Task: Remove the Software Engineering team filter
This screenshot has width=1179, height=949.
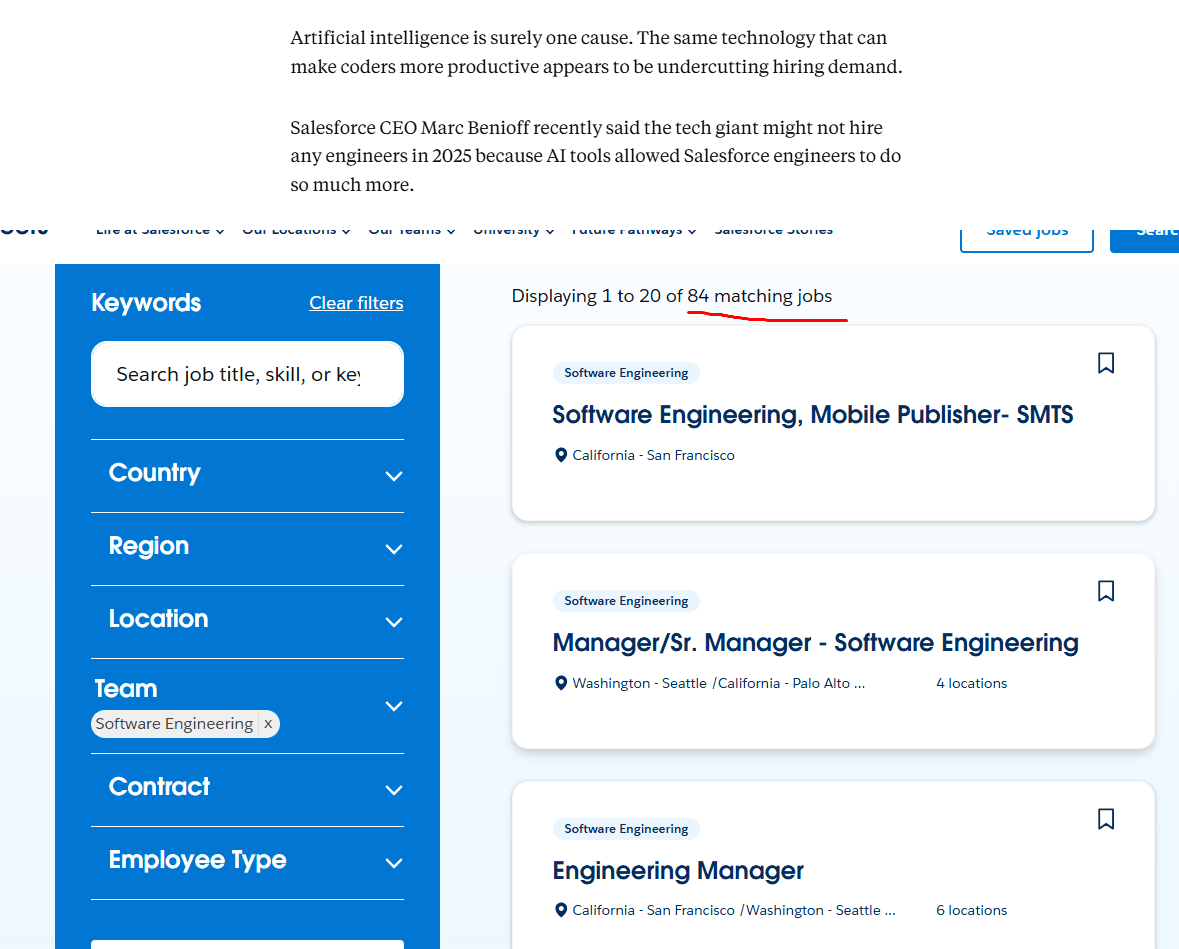Action: click(268, 724)
